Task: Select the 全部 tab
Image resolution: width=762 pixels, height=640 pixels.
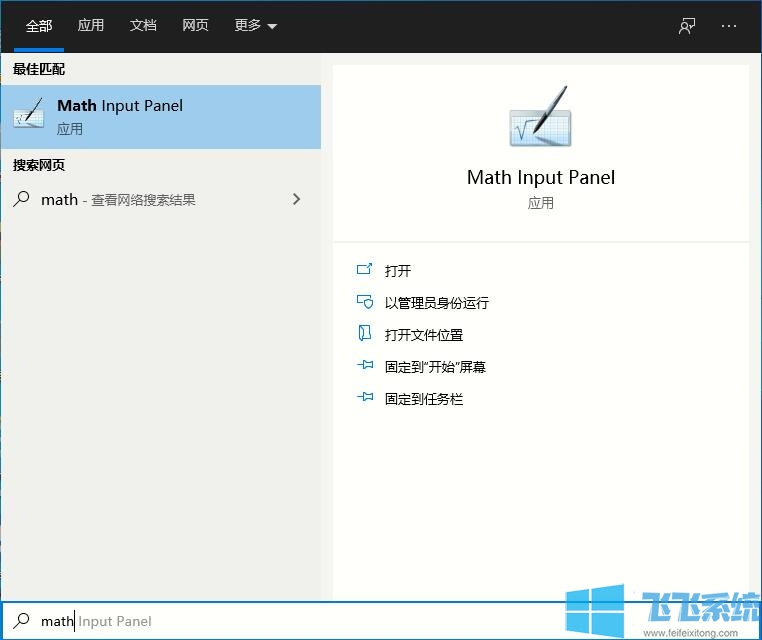Action: tap(39, 26)
